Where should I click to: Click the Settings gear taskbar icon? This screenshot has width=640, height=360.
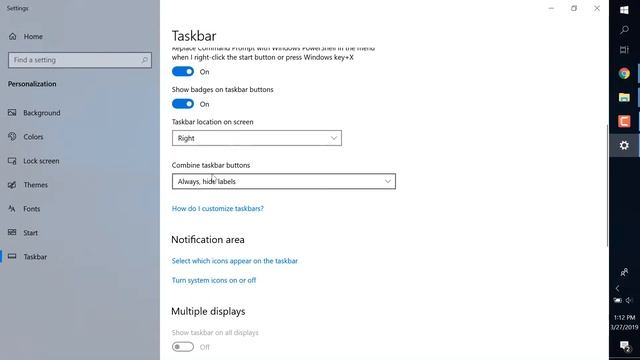pyautogui.click(x=624, y=145)
